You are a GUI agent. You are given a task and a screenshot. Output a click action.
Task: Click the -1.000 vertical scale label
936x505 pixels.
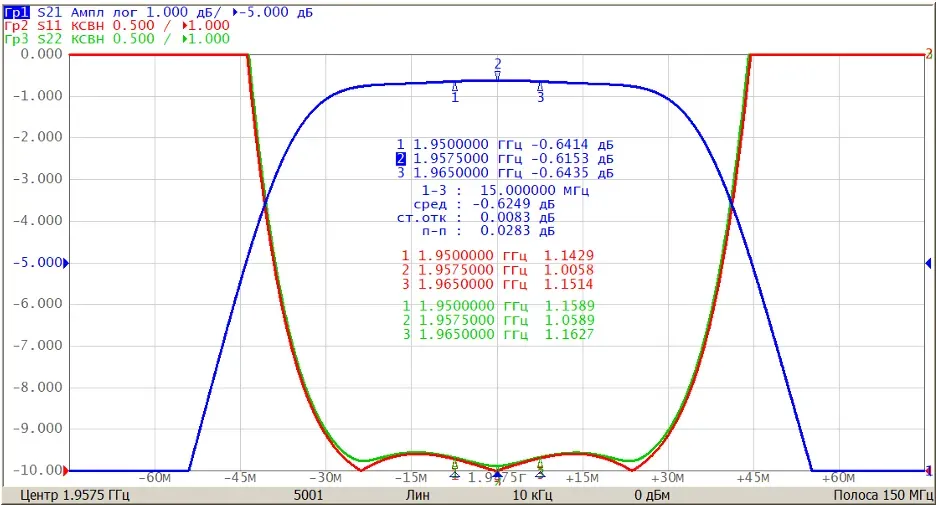coord(37,96)
